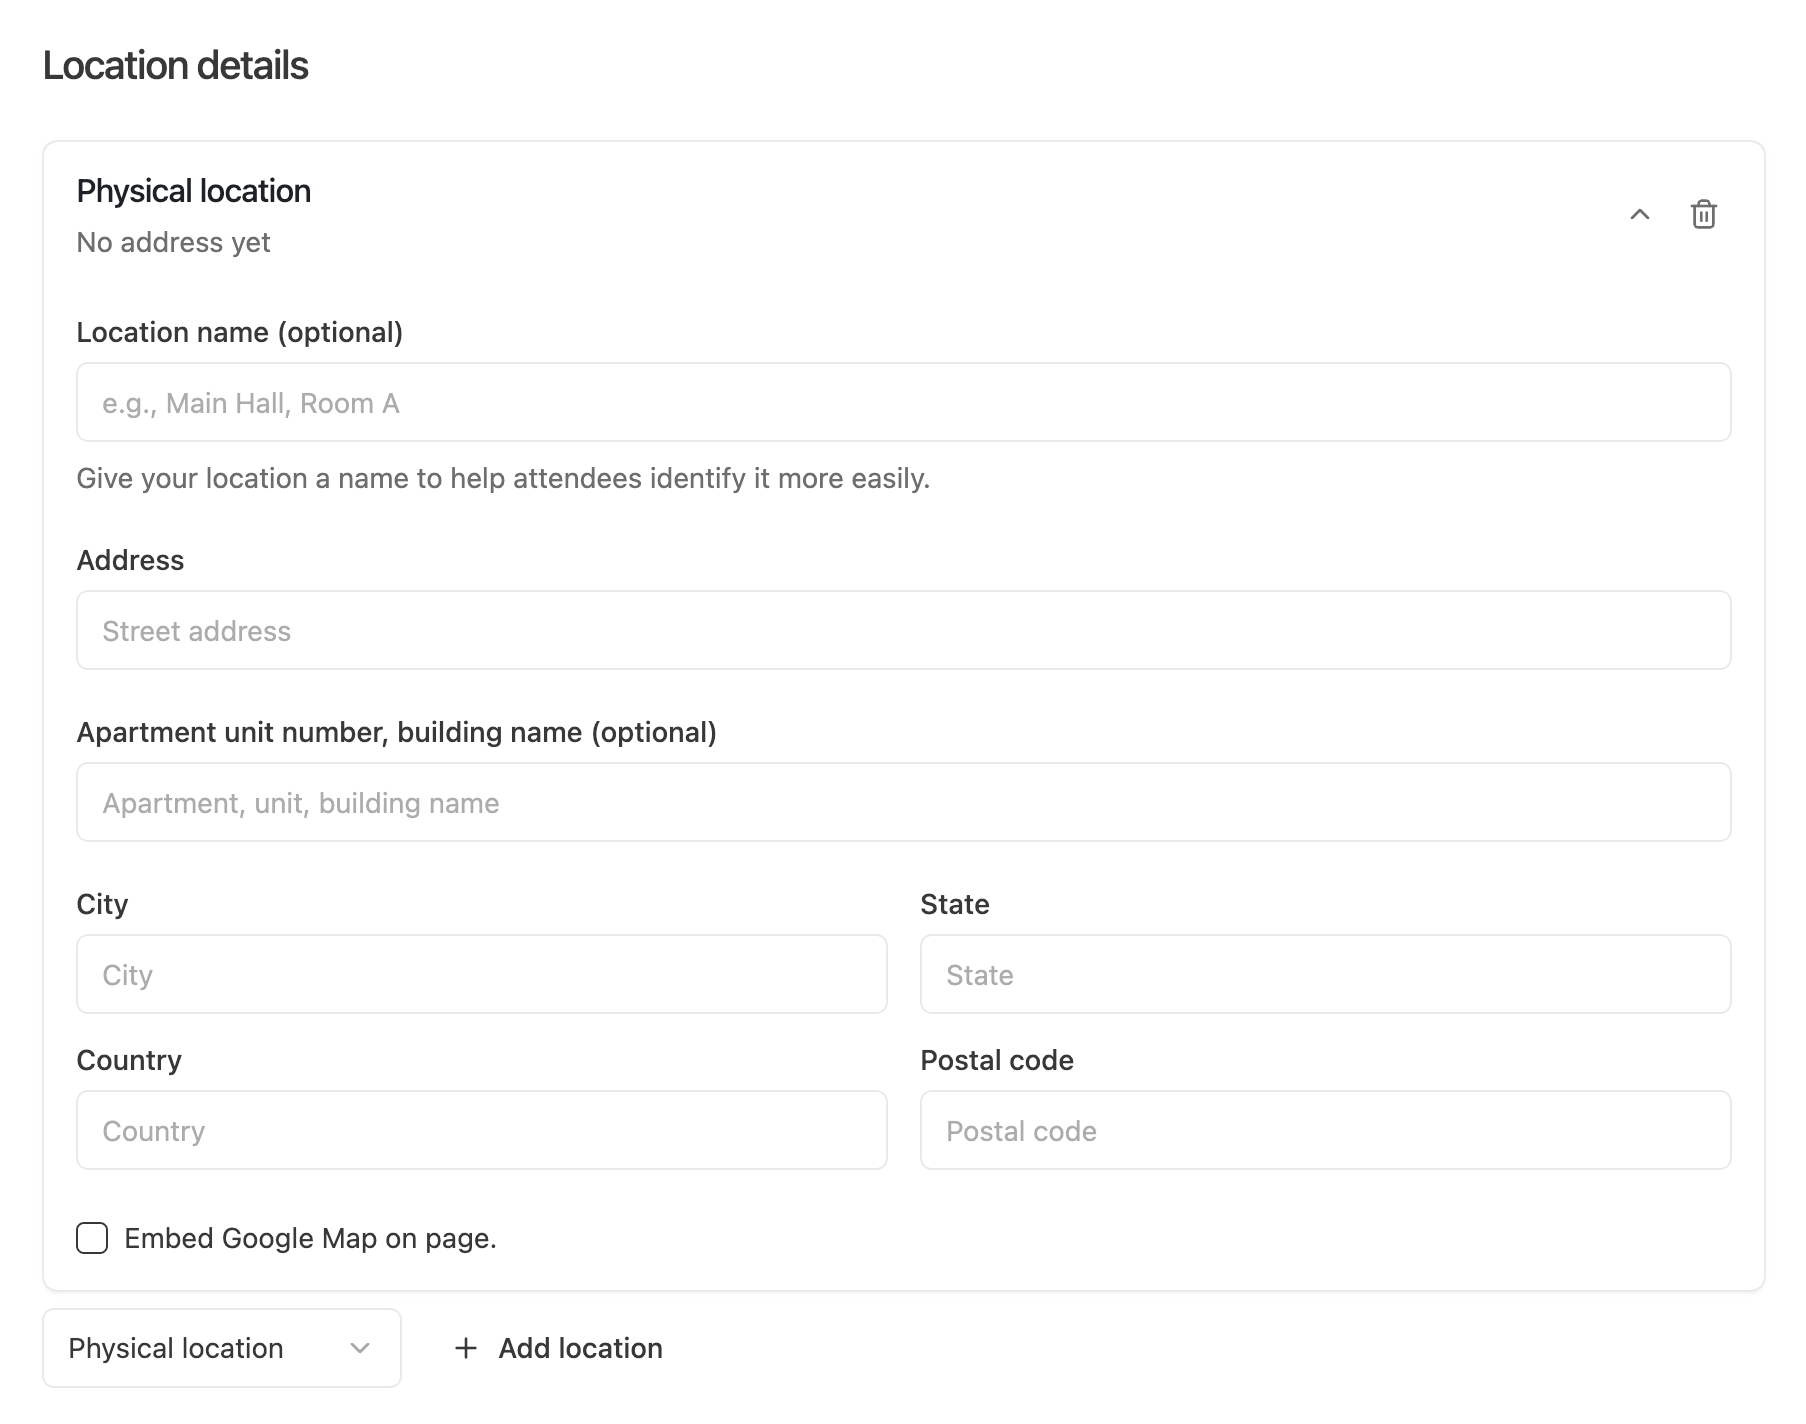Click the Country input field
Screen dimensions: 1806x1424
click(x=481, y=1130)
